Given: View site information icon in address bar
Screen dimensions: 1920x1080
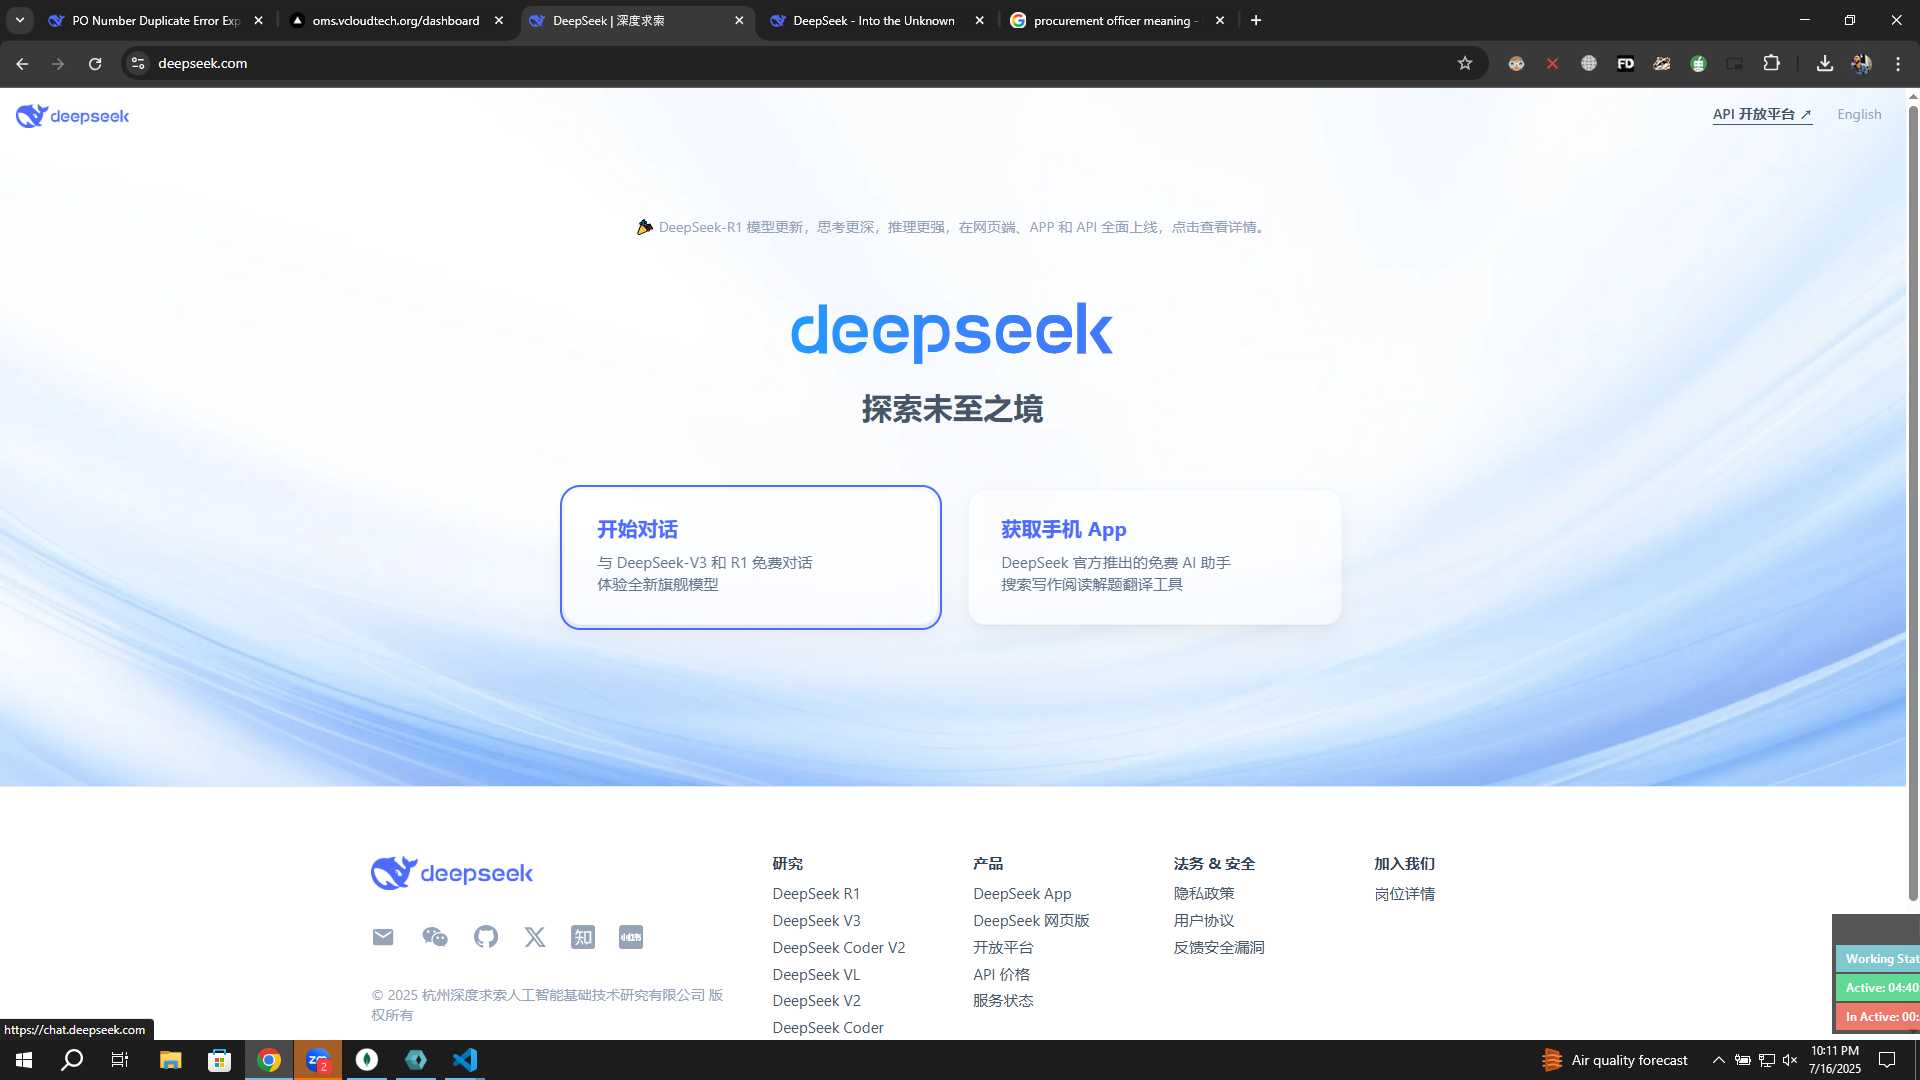Looking at the screenshot, I should pyautogui.click(x=138, y=63).
